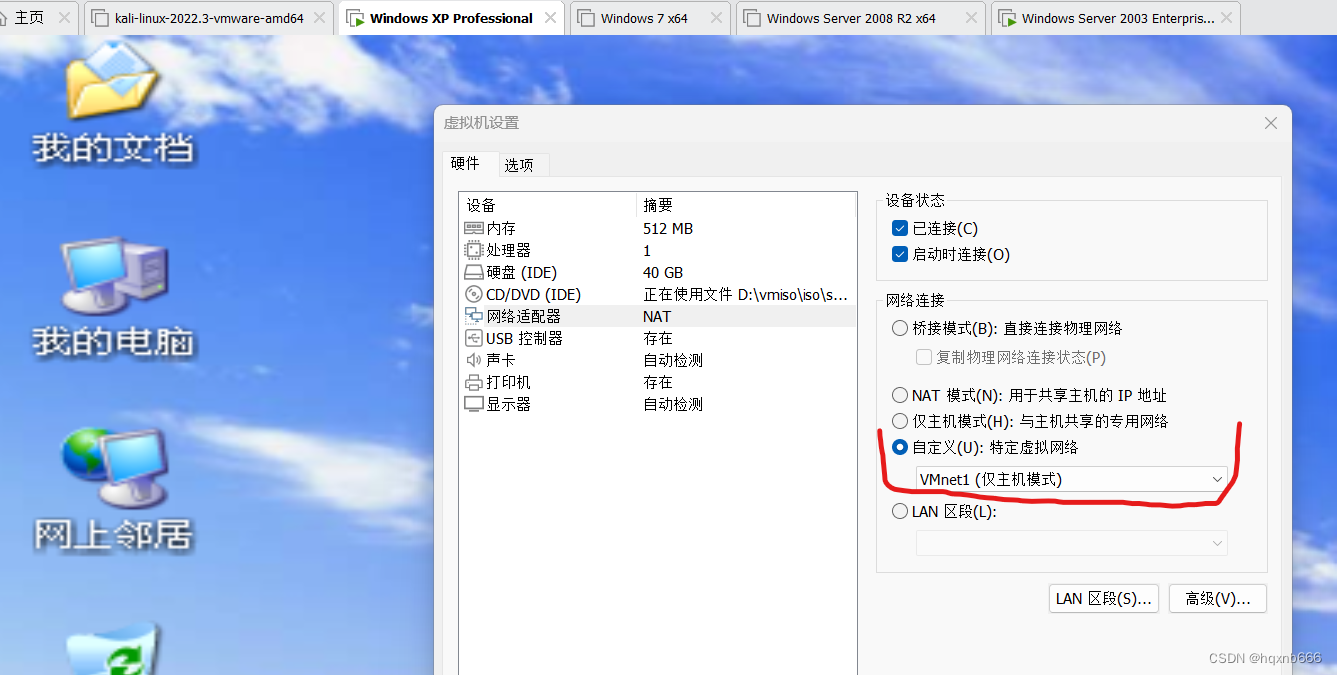Screen dimensions: 1337x675
Task: Close the virtual machine settings dialog
Action: point(1271,123)
